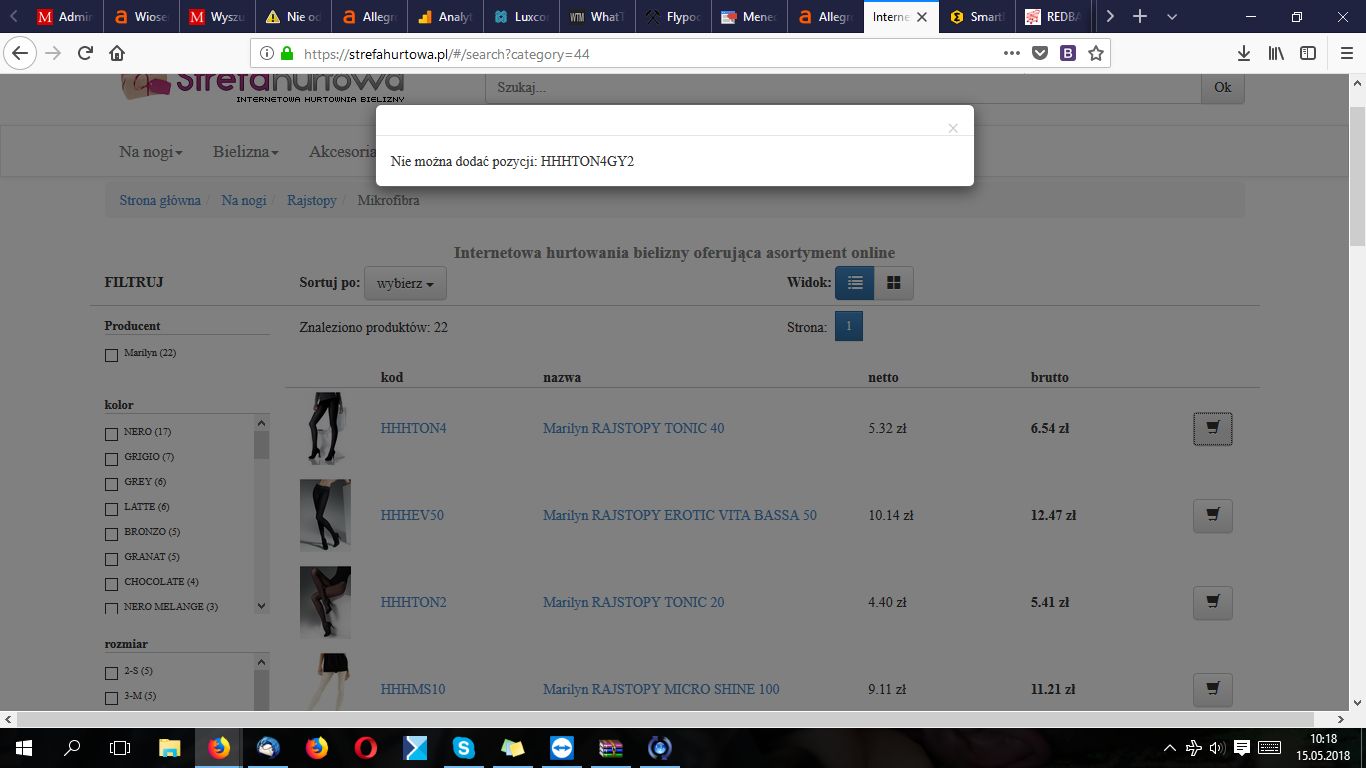Enable the CHOCOLATE color filter
The height and width of the screenshot is (768, 1366).
pyautogui.click(x=112, y=584)
